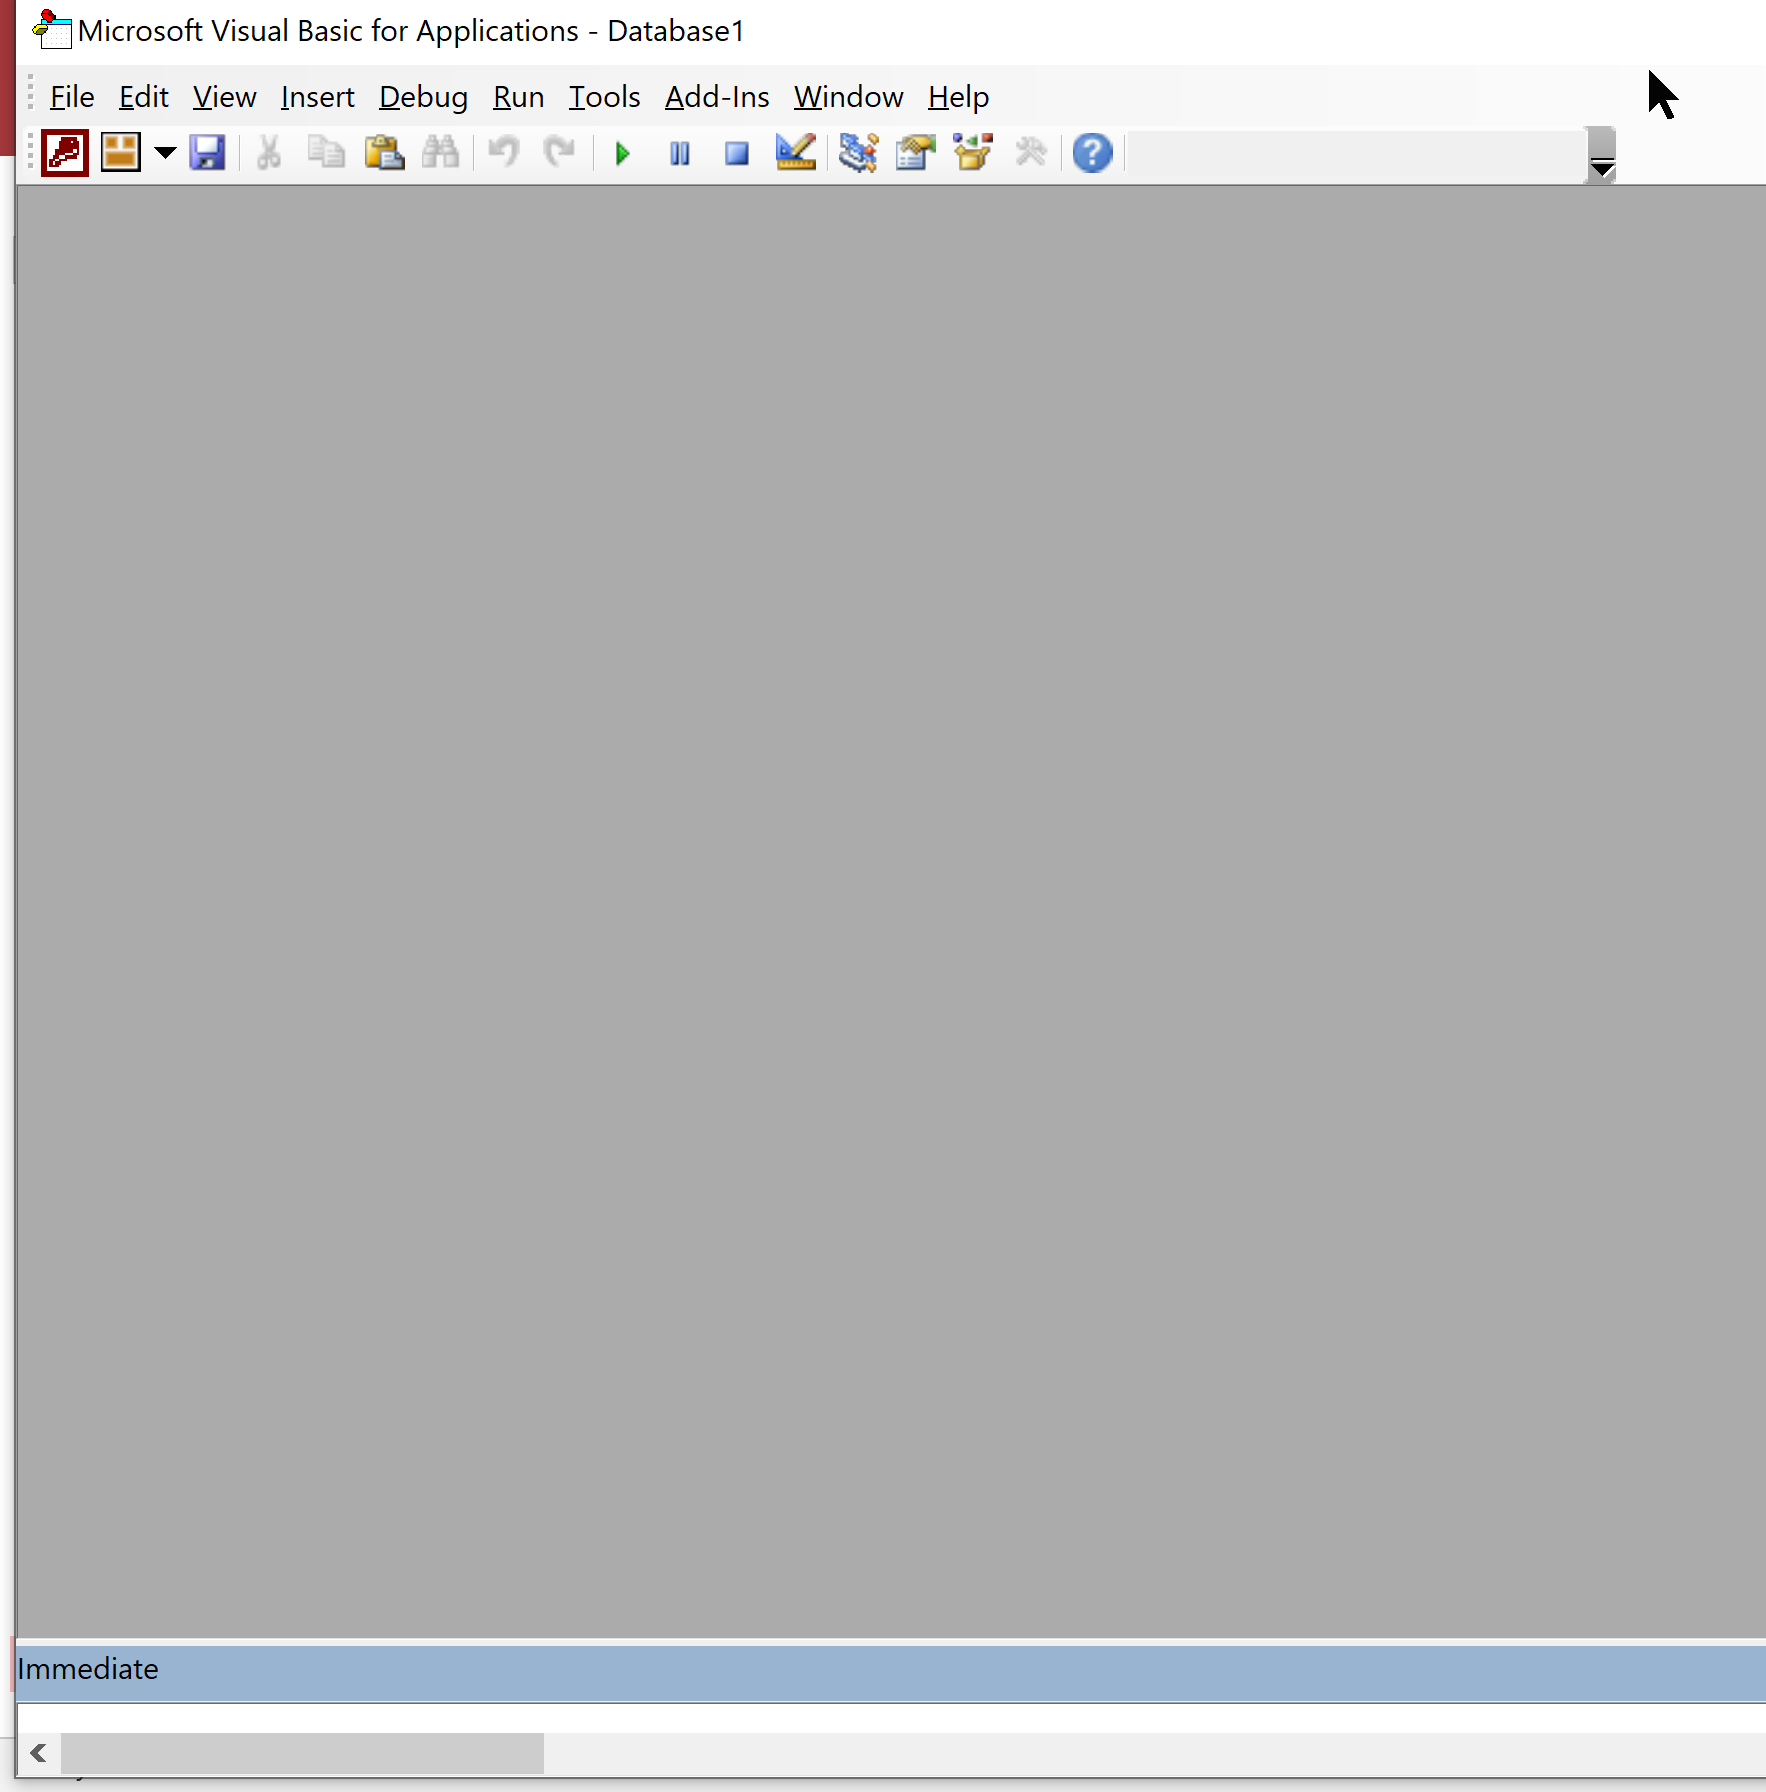Open the Object Browser icon

coord(973,153)
